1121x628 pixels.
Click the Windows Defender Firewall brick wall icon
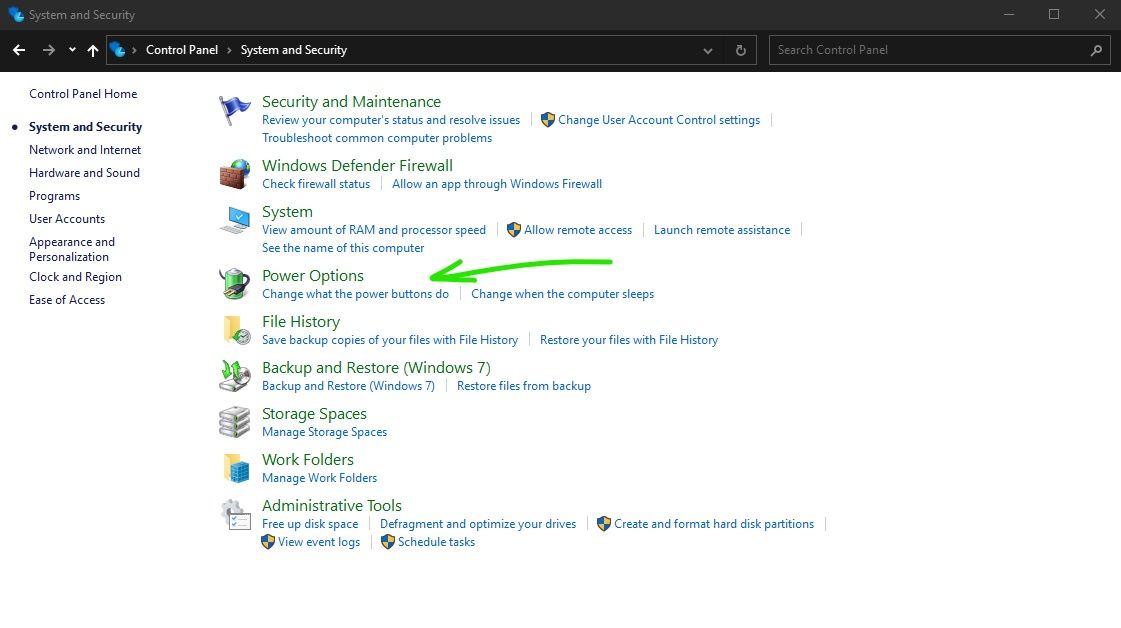(234, 174)
